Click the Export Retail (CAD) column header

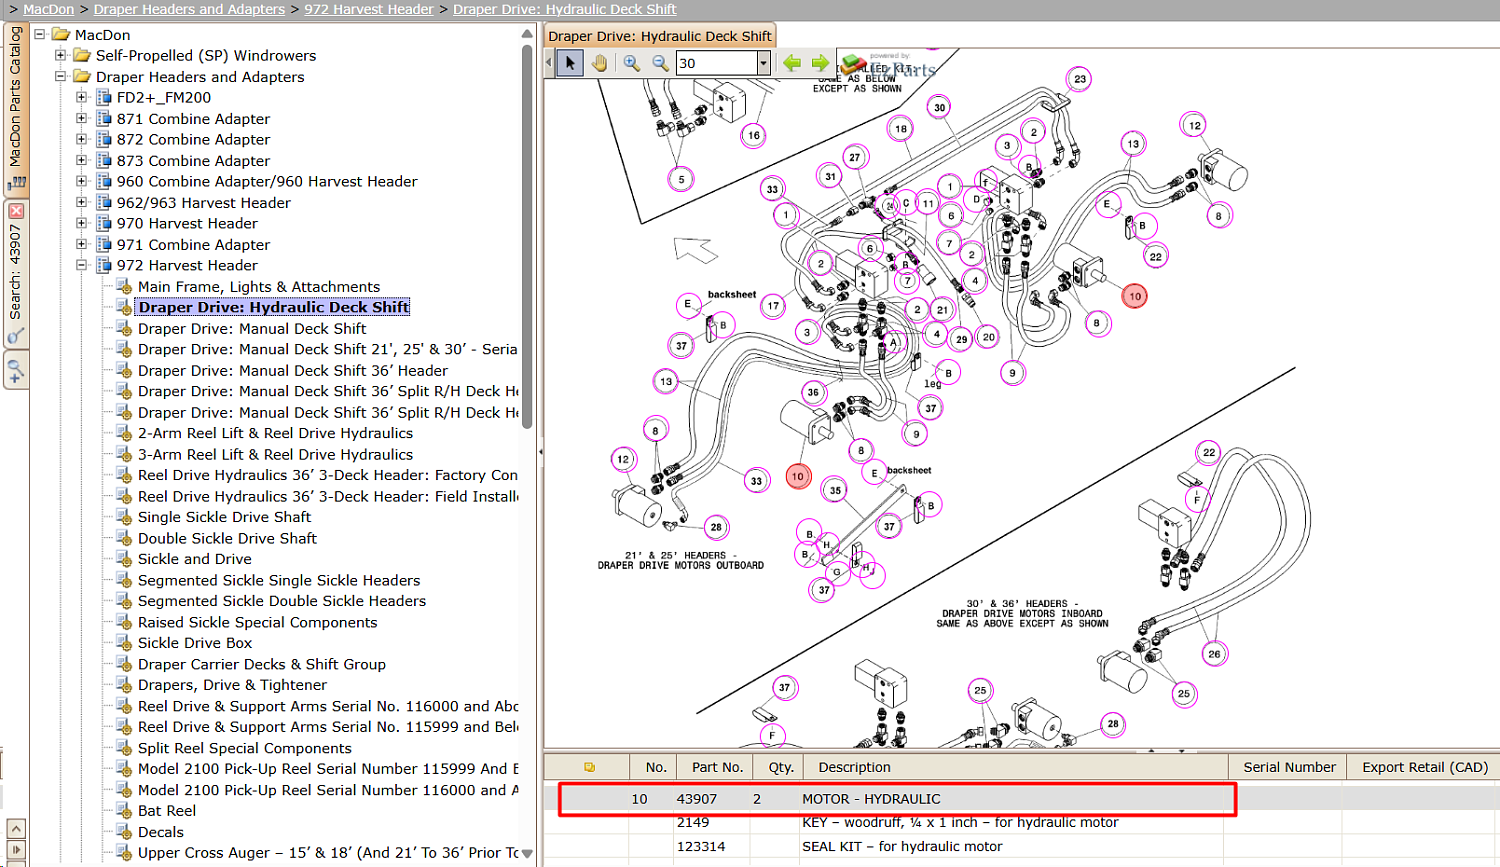click(1425, 767)
